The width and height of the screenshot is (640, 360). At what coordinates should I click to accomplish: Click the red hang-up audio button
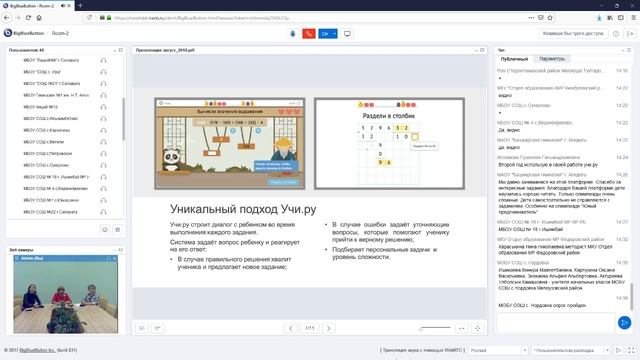click(x=309, y=33)
